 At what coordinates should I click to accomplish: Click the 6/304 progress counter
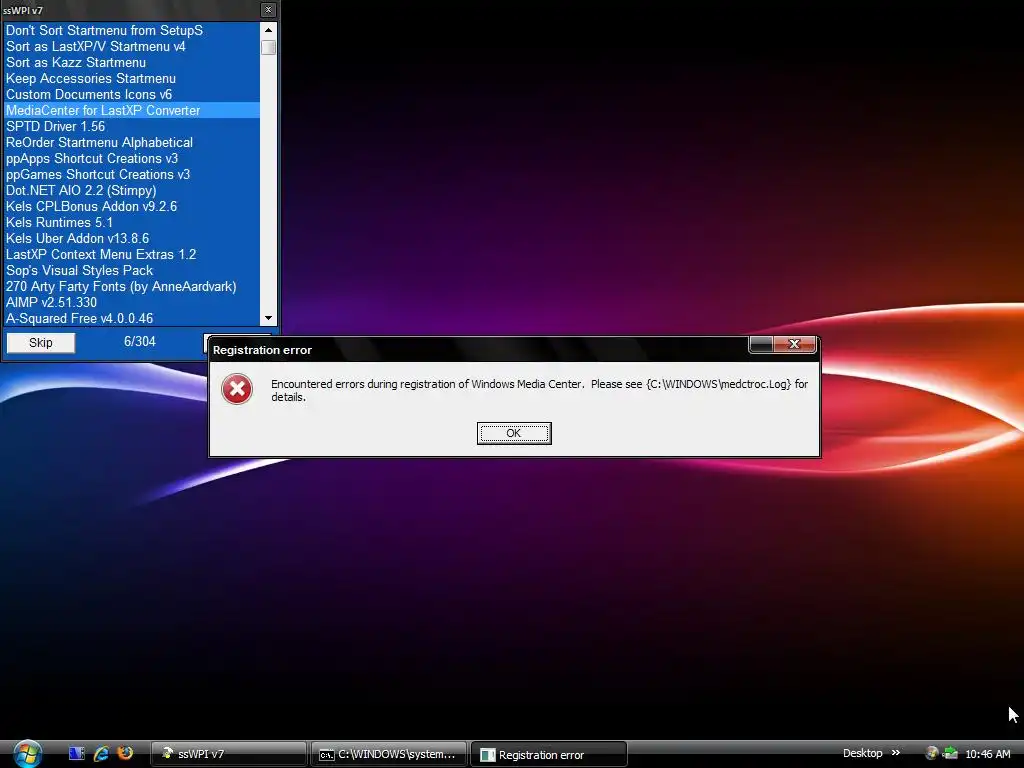pyautogui.click(x=140, y=342)
